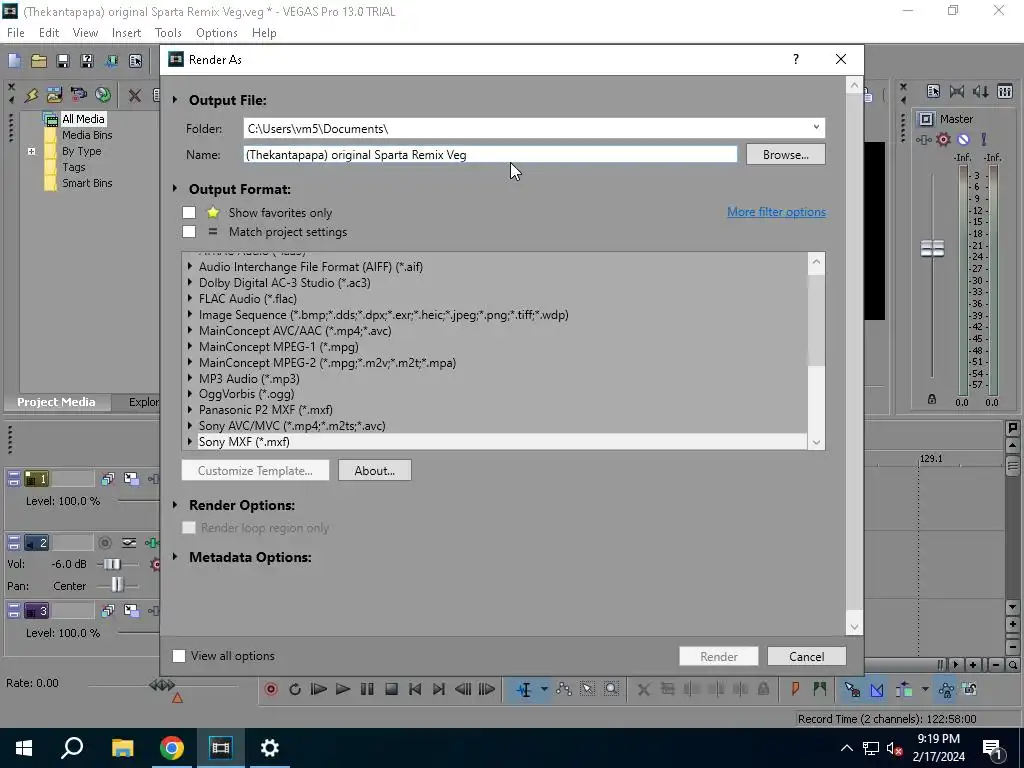Collapse the Output File section
Screen dimensions: 1024x768
[175, 100]
